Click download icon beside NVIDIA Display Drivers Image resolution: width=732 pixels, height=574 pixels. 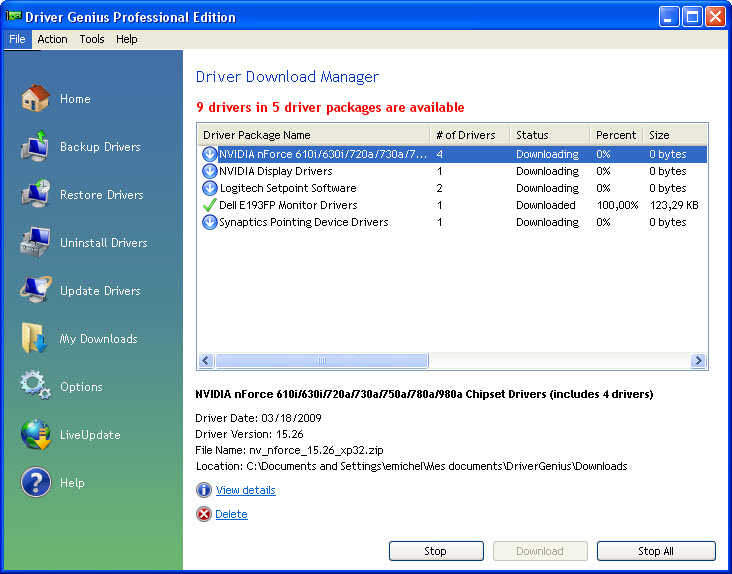point(209,171)
